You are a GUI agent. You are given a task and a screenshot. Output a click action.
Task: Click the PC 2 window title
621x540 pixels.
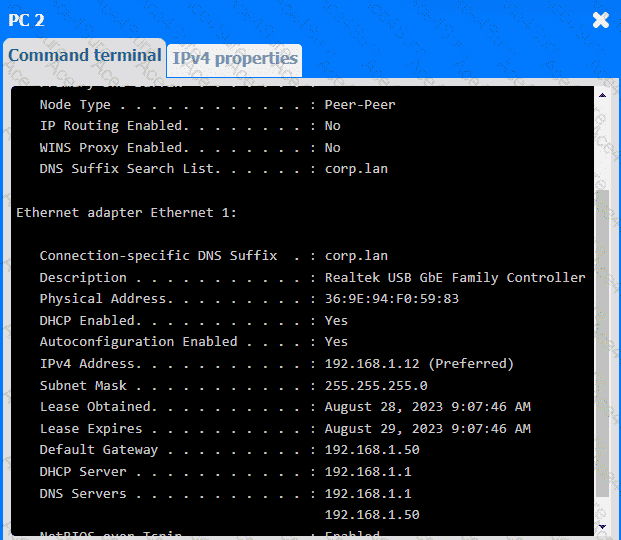pyautogui.click(x=26, y=20)
